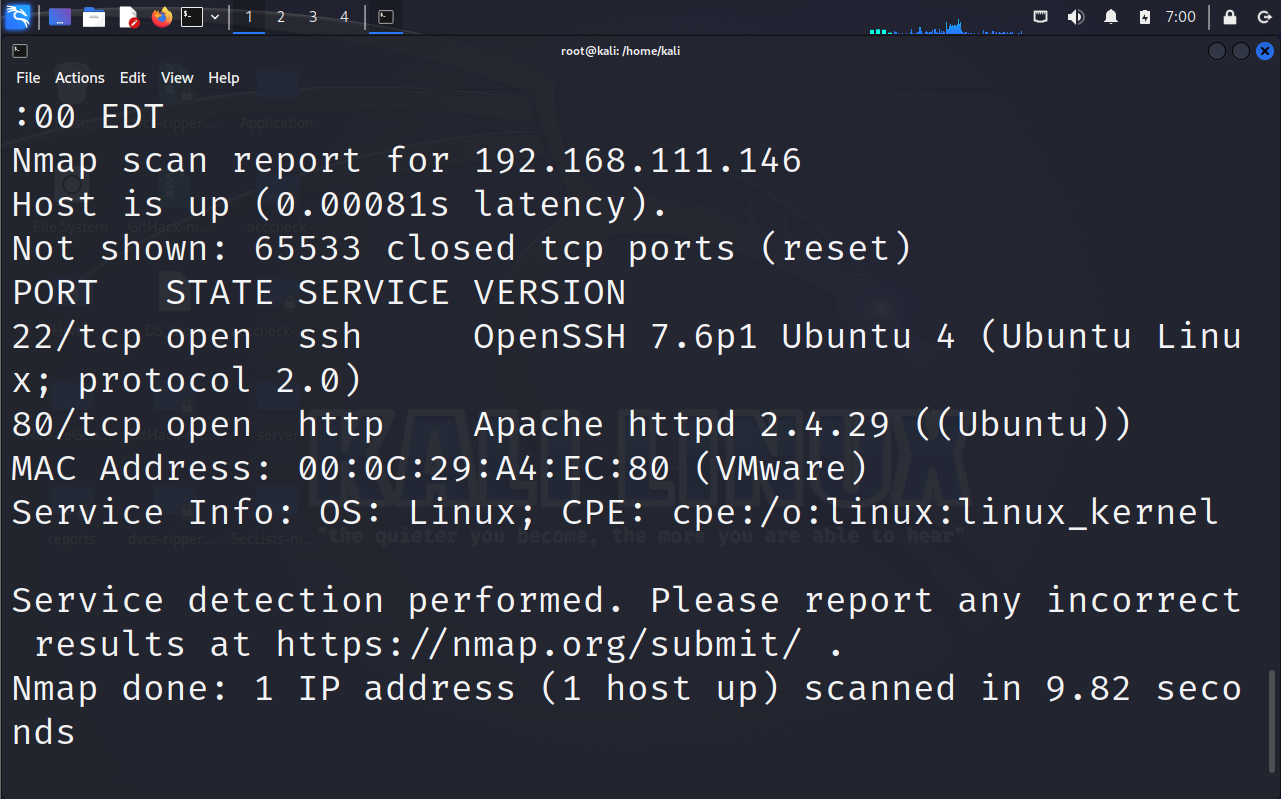The image size is (1281, 799).
Task: Open the Help menu
Action: tap(224, 78)
